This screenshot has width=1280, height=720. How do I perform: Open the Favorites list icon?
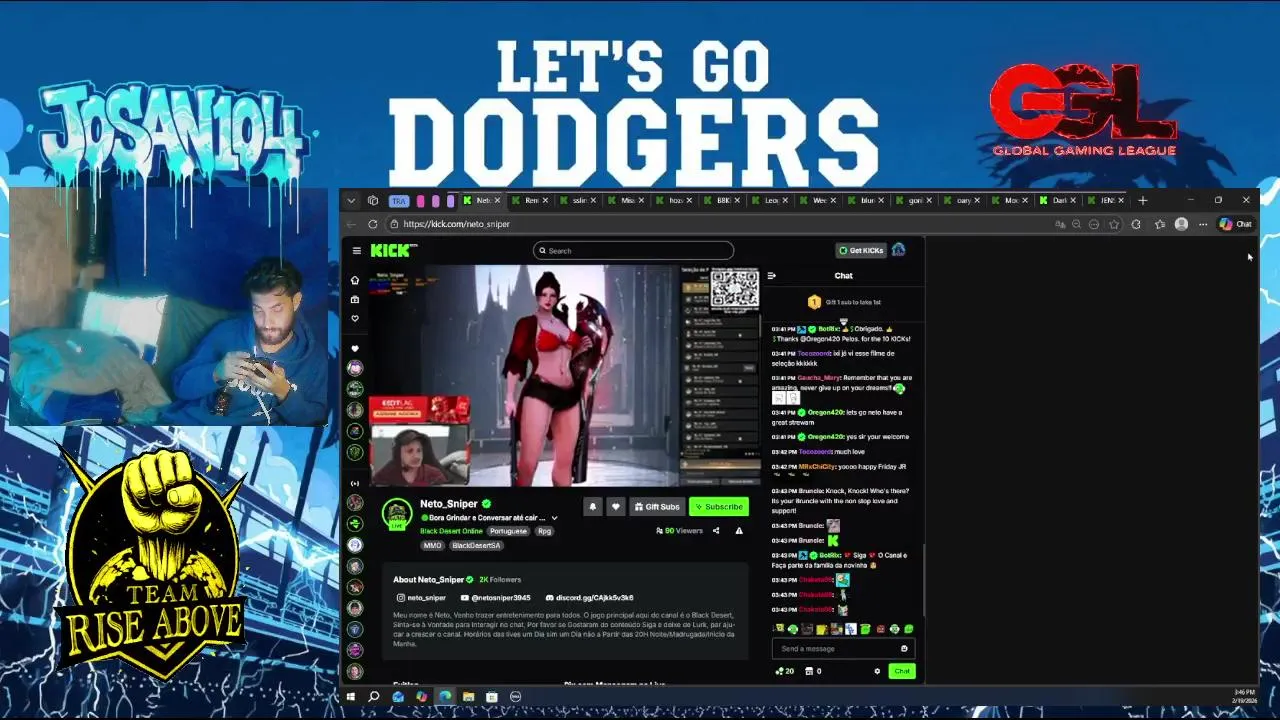point(1160,224)
